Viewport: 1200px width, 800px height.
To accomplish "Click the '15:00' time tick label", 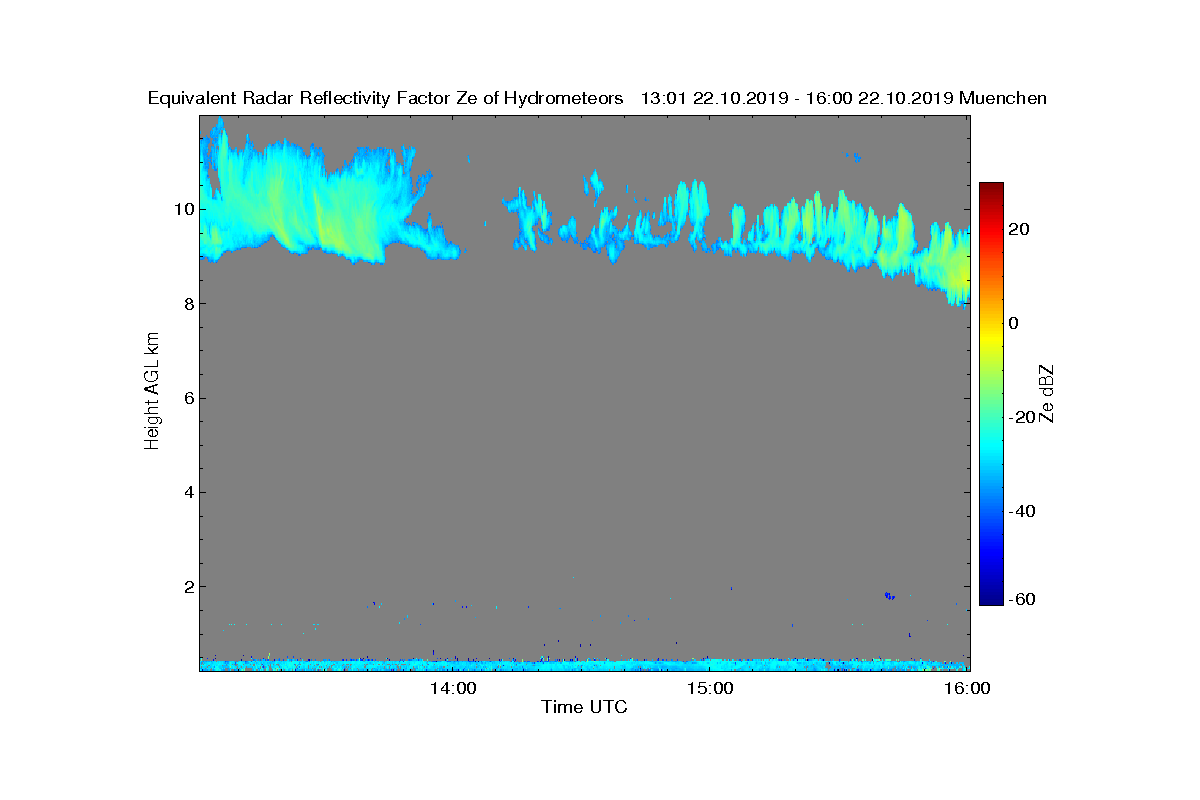I will tap(709, 688).
